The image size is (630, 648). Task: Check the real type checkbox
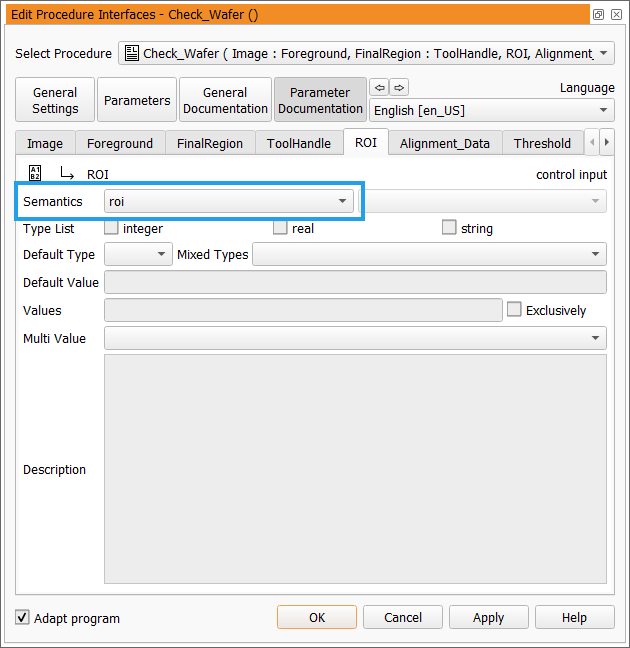(280, 228)
